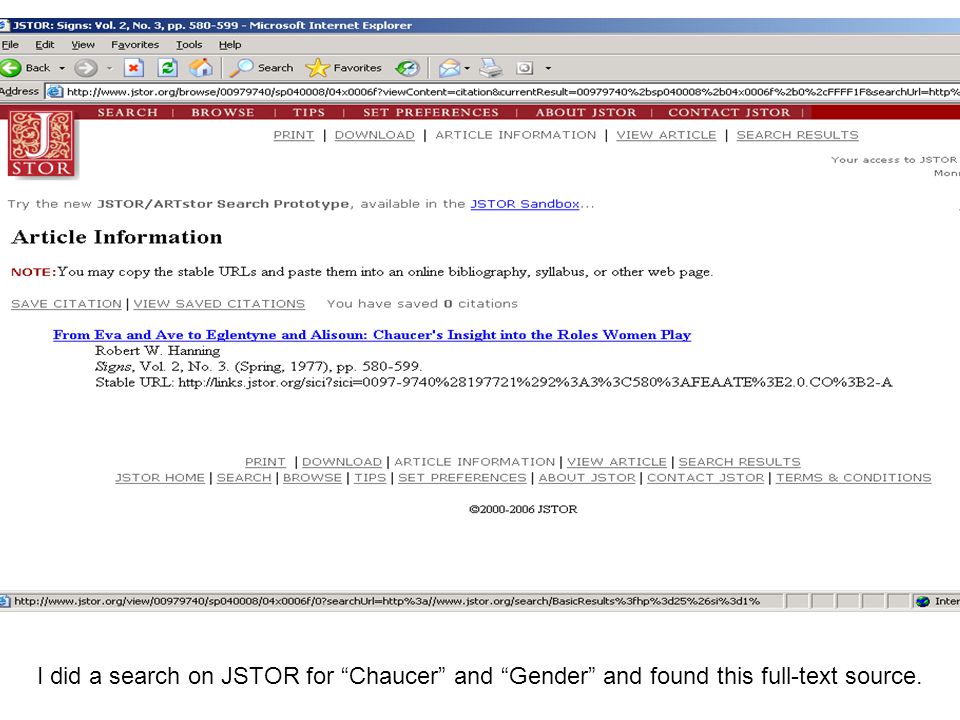Click the top PRINT link

click(293, 135)
